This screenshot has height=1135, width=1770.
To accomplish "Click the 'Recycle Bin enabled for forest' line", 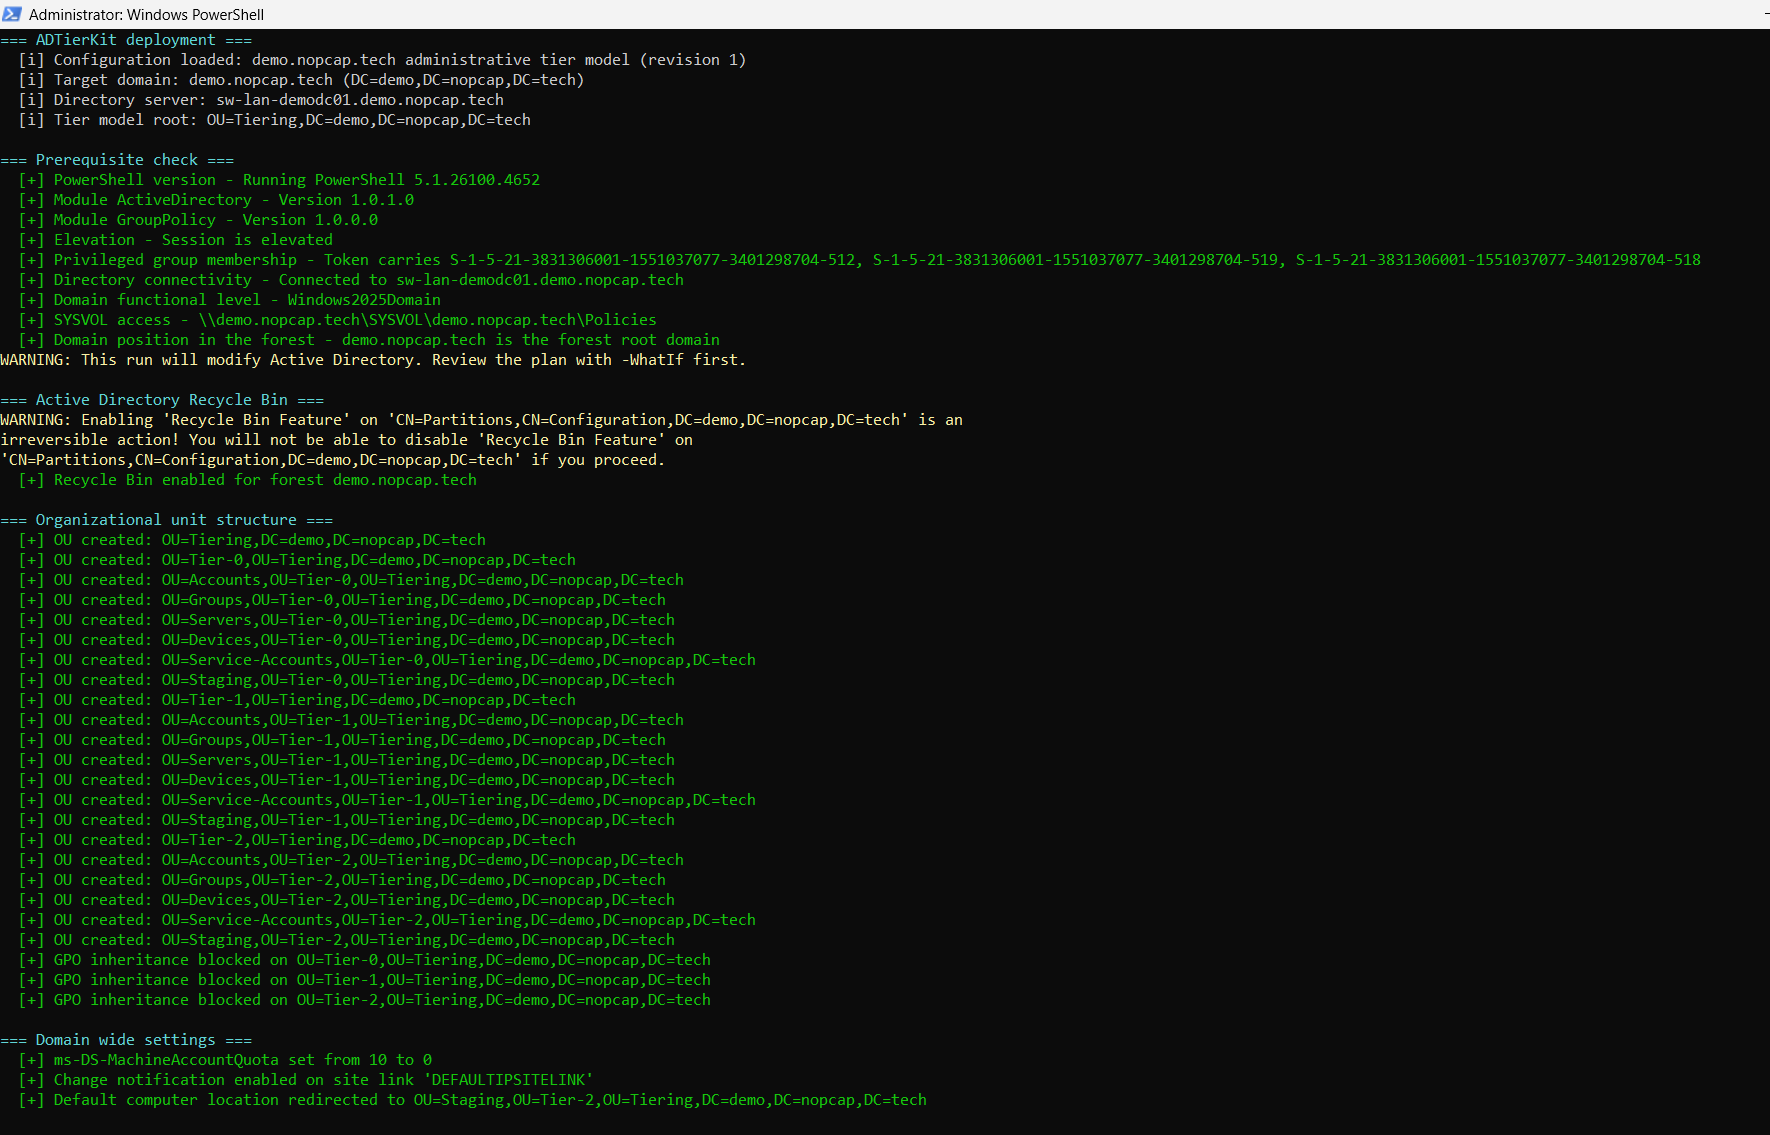I will (x=247, y=480).
